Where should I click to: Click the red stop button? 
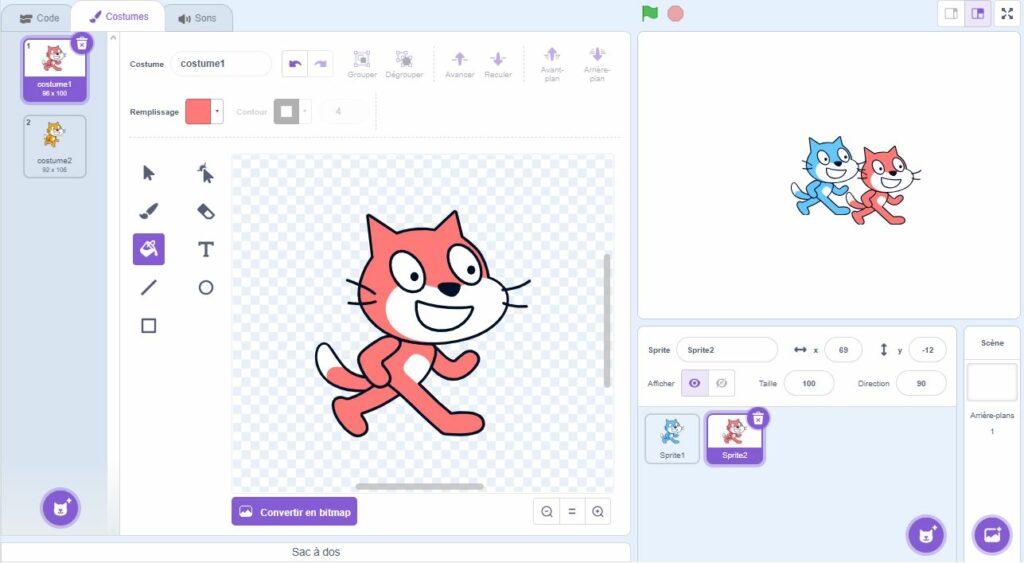click(x=675, y=14)
